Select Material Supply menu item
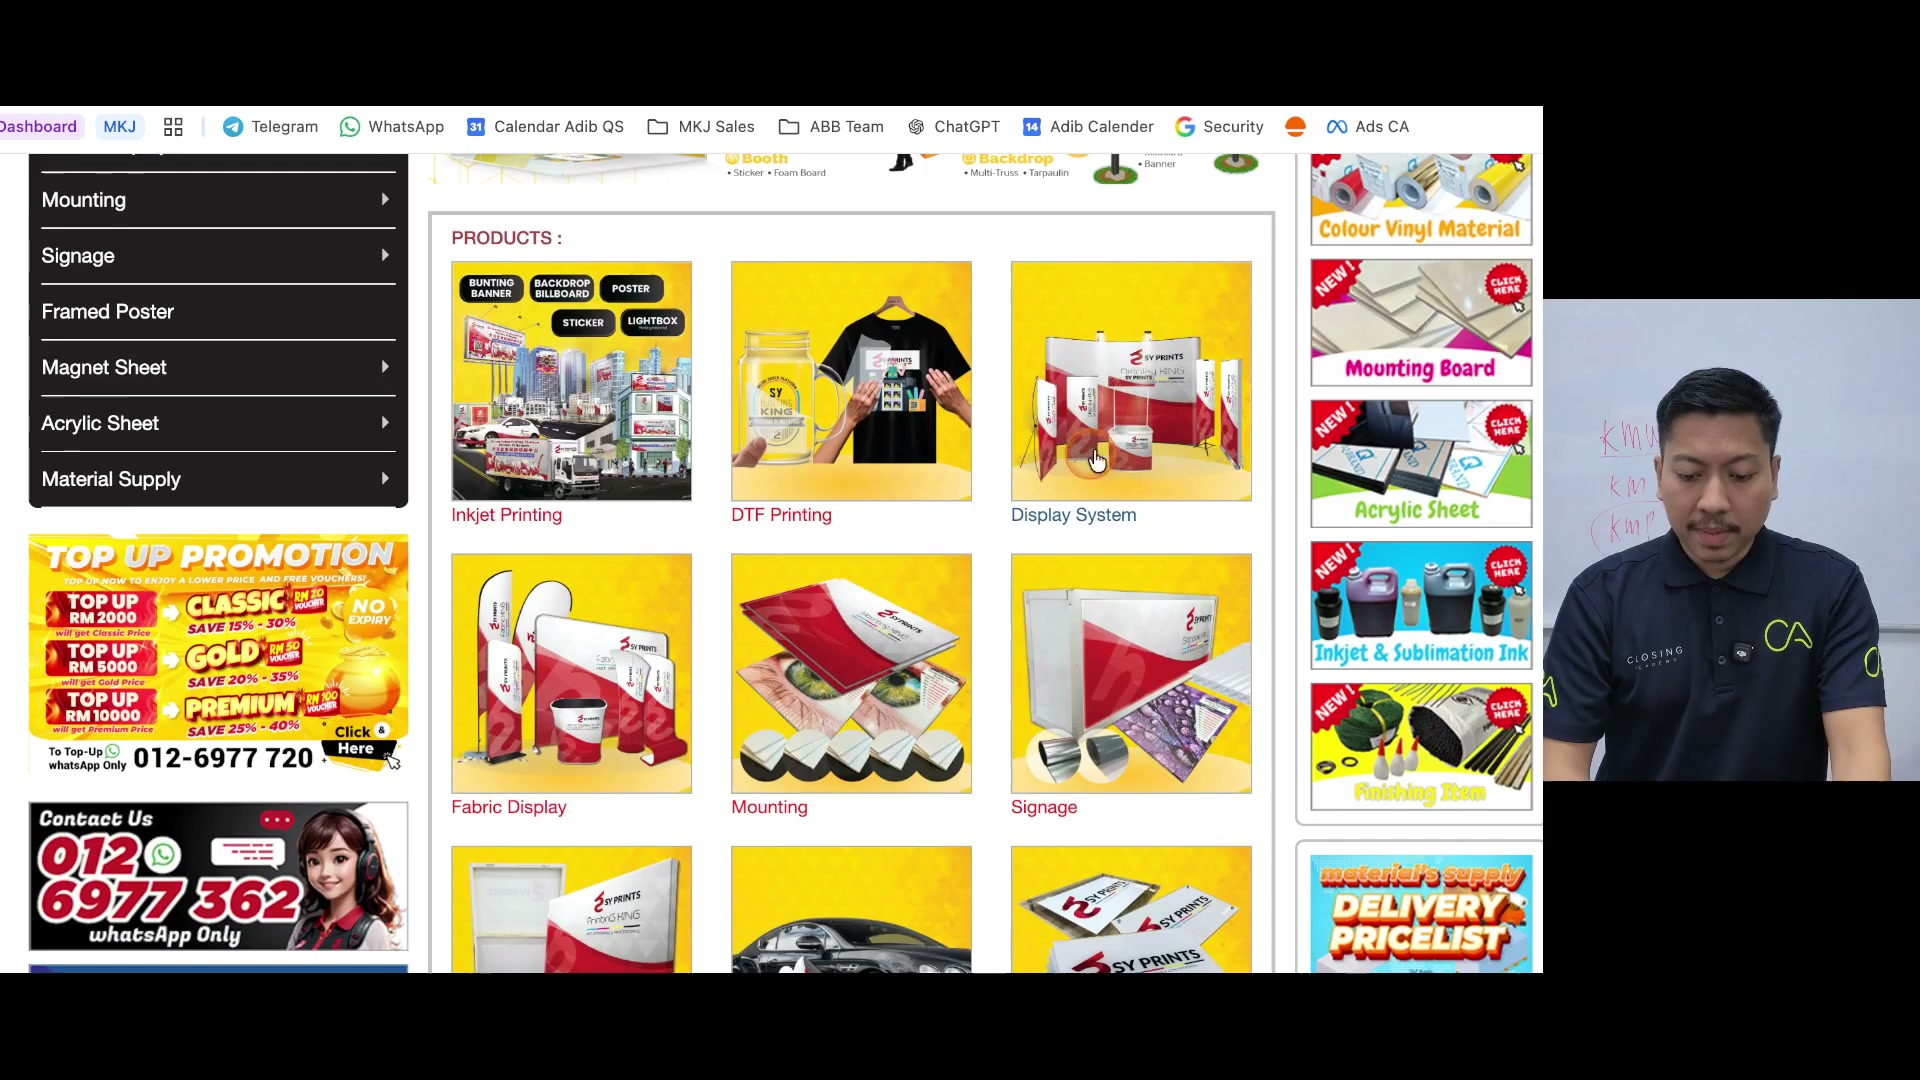 [x=218, y=479]
